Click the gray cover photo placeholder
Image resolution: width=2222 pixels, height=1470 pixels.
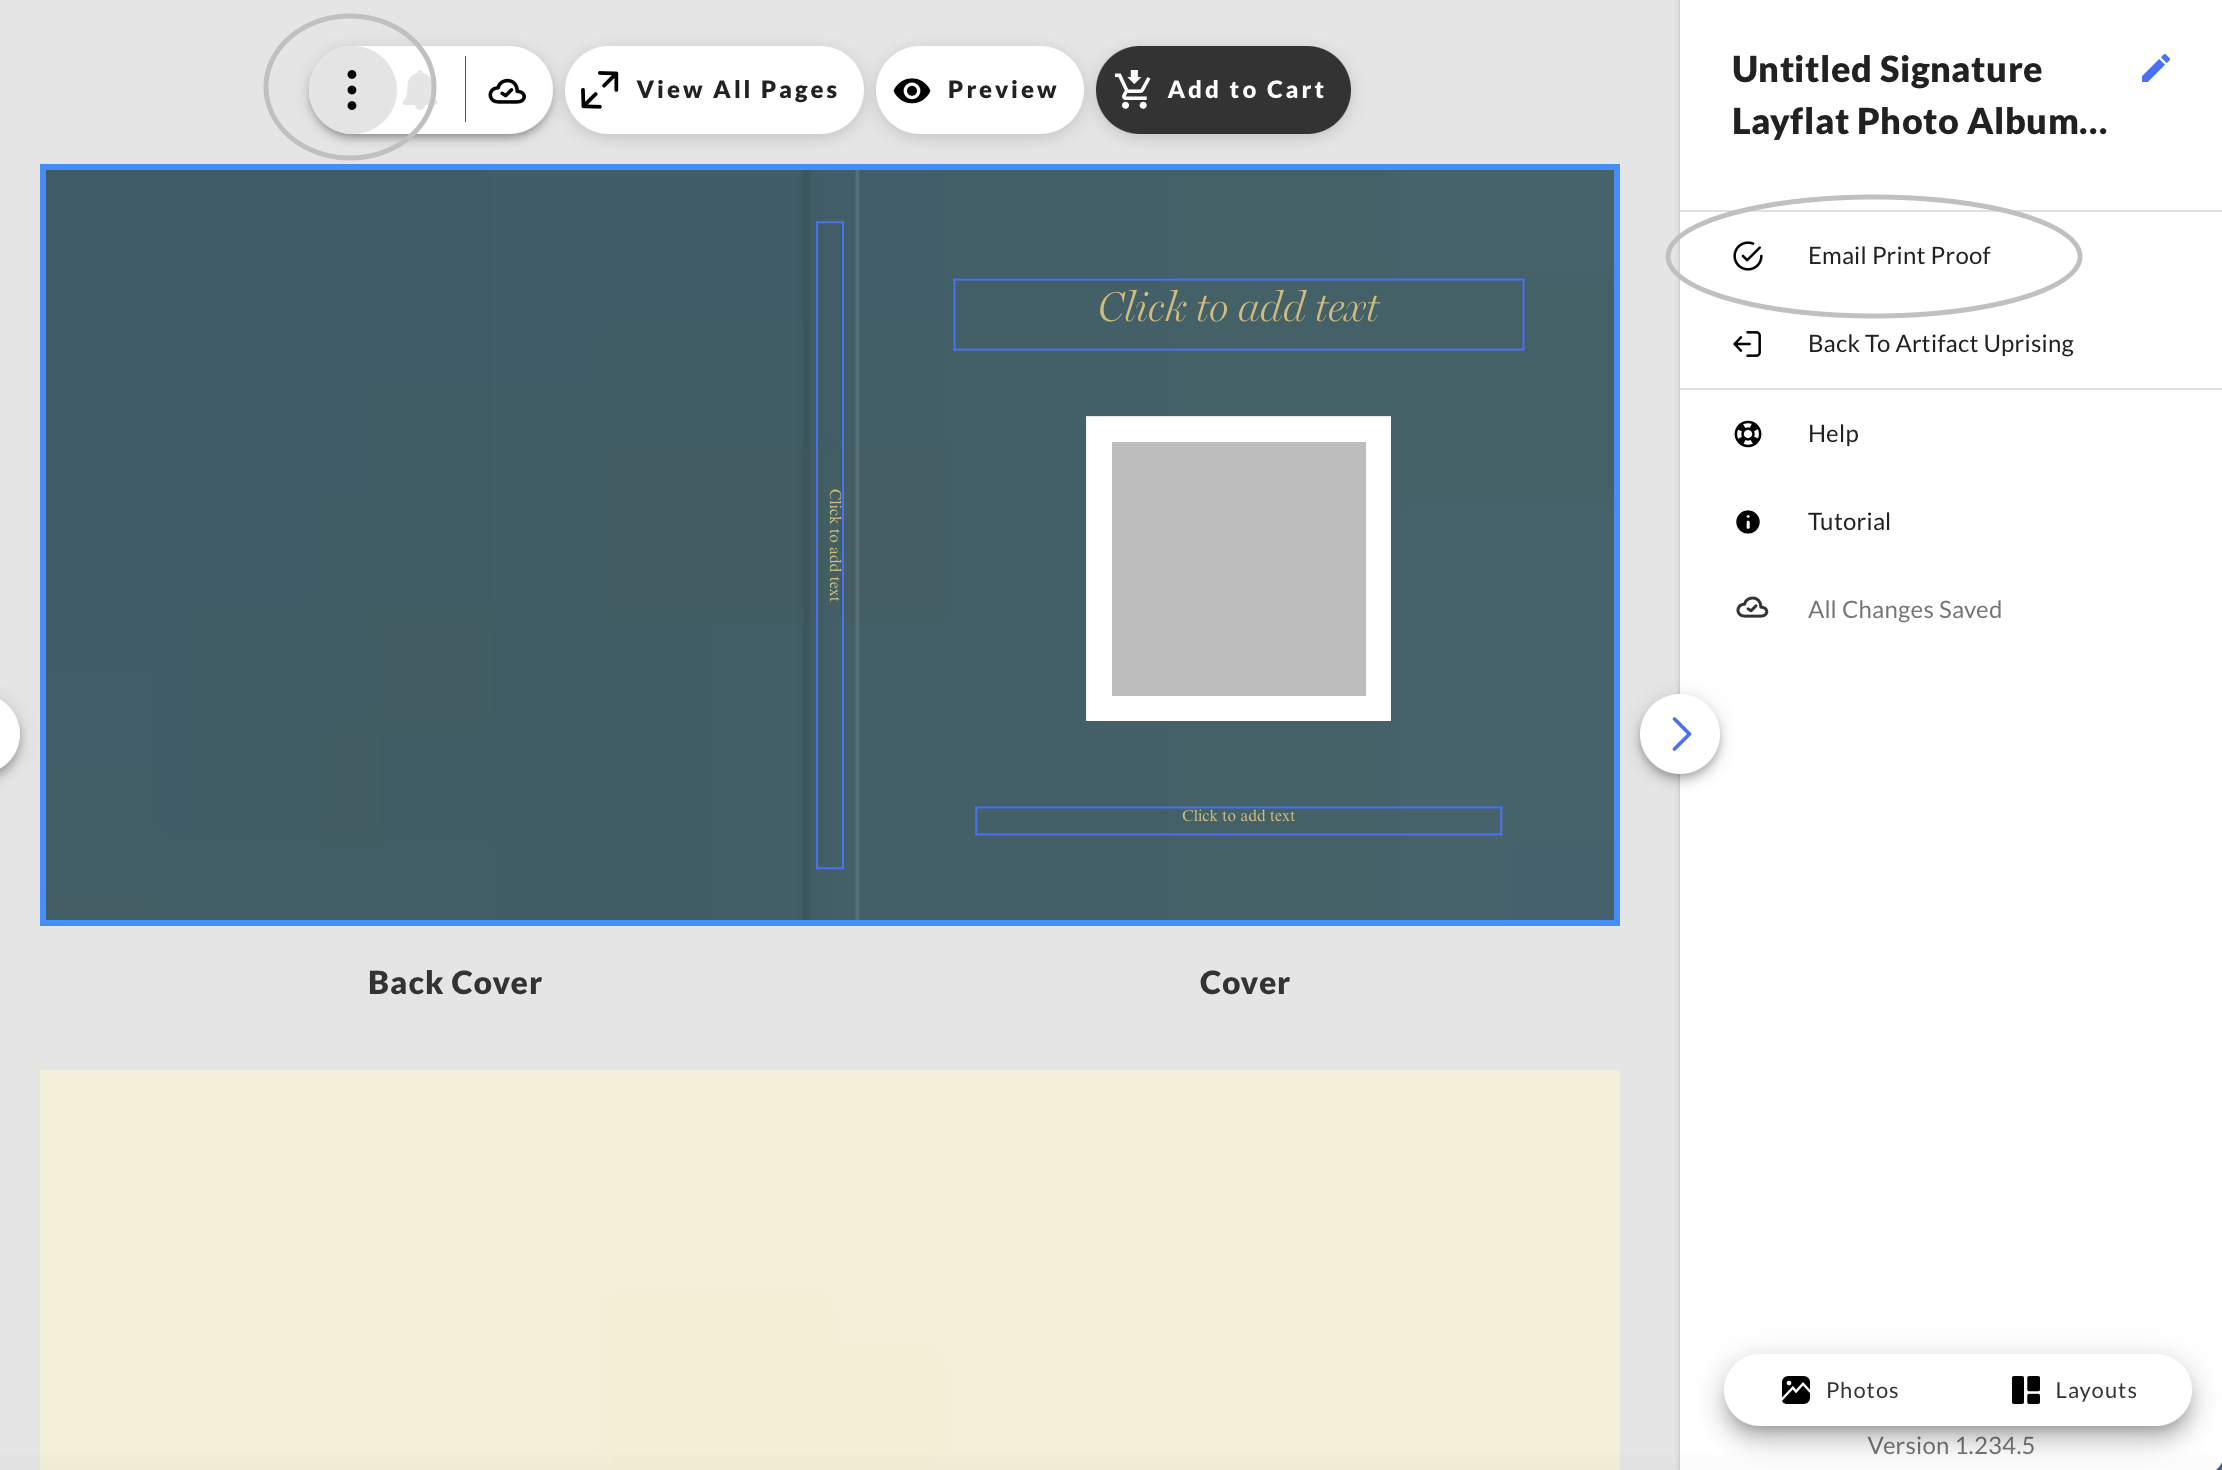[x=1238, y=568]
